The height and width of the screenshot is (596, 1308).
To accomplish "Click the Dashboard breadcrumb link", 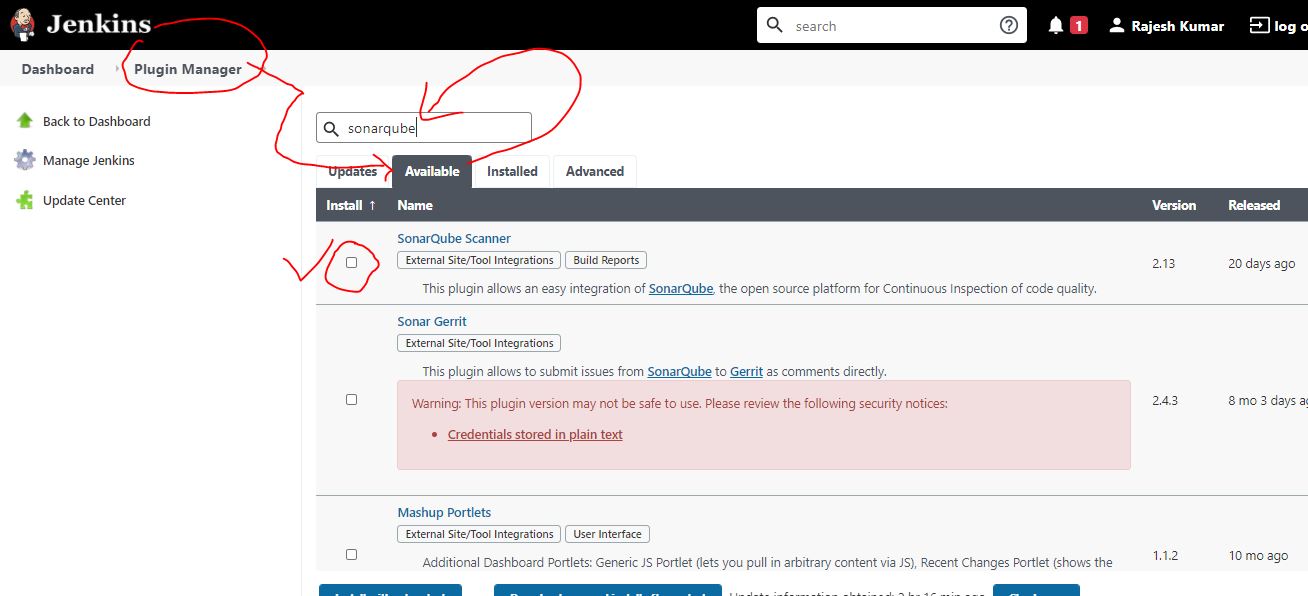I will [x=58, y=69].
